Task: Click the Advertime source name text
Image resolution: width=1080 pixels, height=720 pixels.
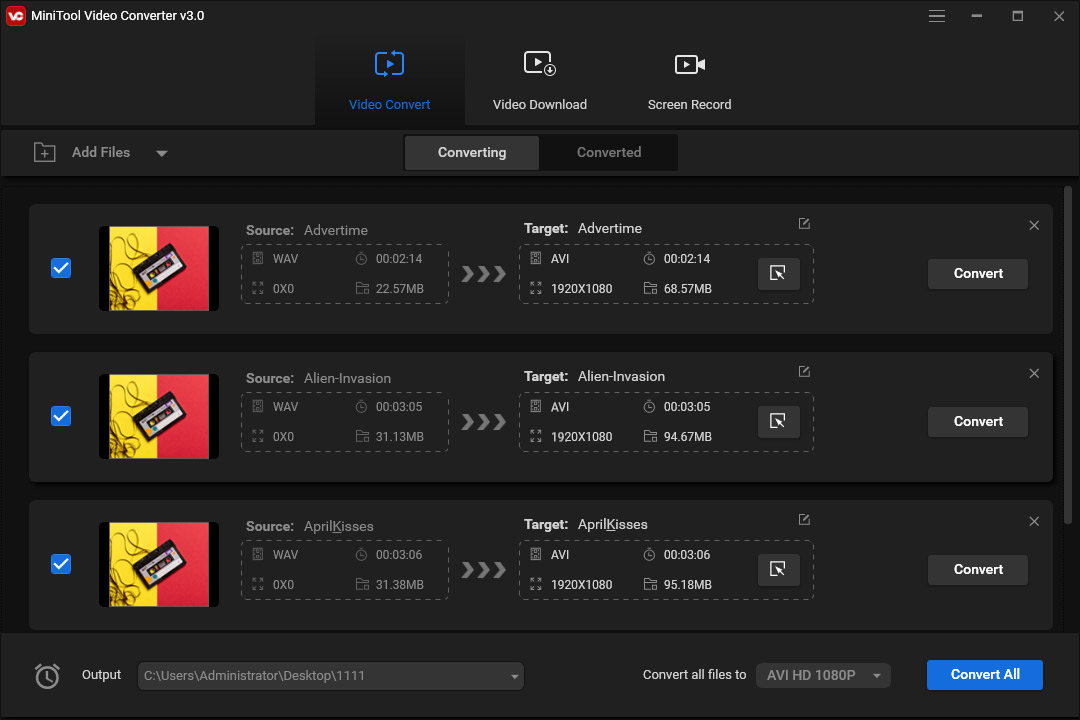Action: coord(335,230)
